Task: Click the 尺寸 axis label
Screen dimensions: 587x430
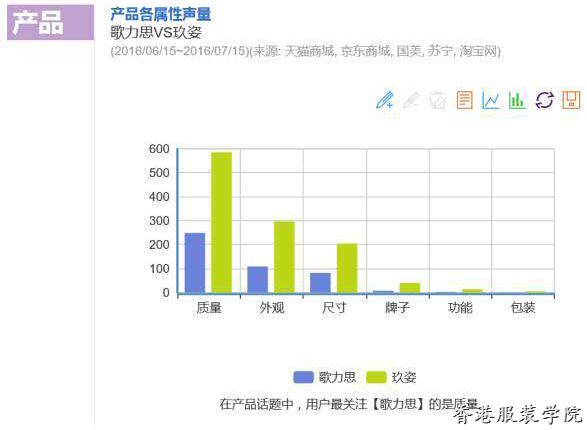Action: (x=334, y=308)
